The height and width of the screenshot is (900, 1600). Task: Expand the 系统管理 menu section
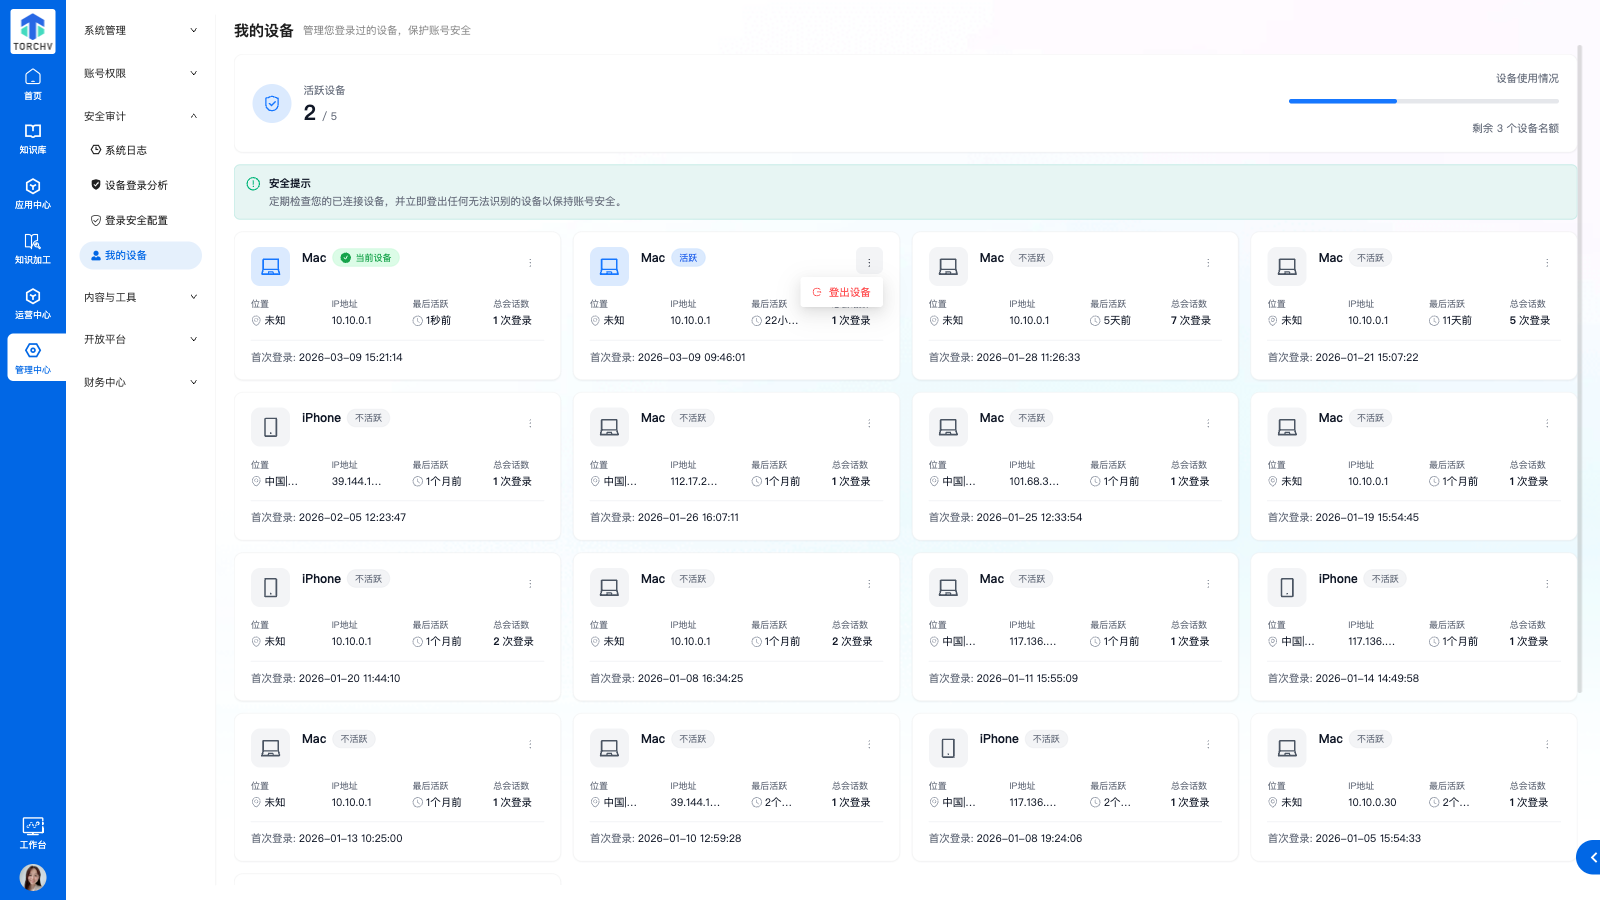(x=140, y=31)
